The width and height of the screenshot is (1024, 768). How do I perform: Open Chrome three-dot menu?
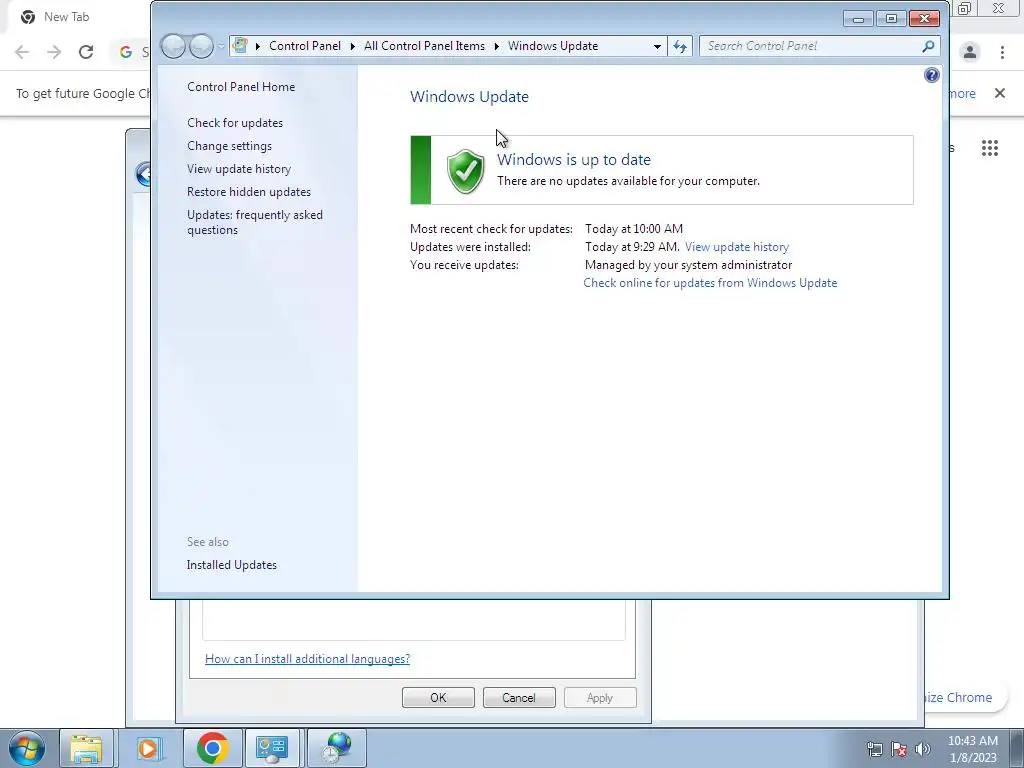[1002, 52]
